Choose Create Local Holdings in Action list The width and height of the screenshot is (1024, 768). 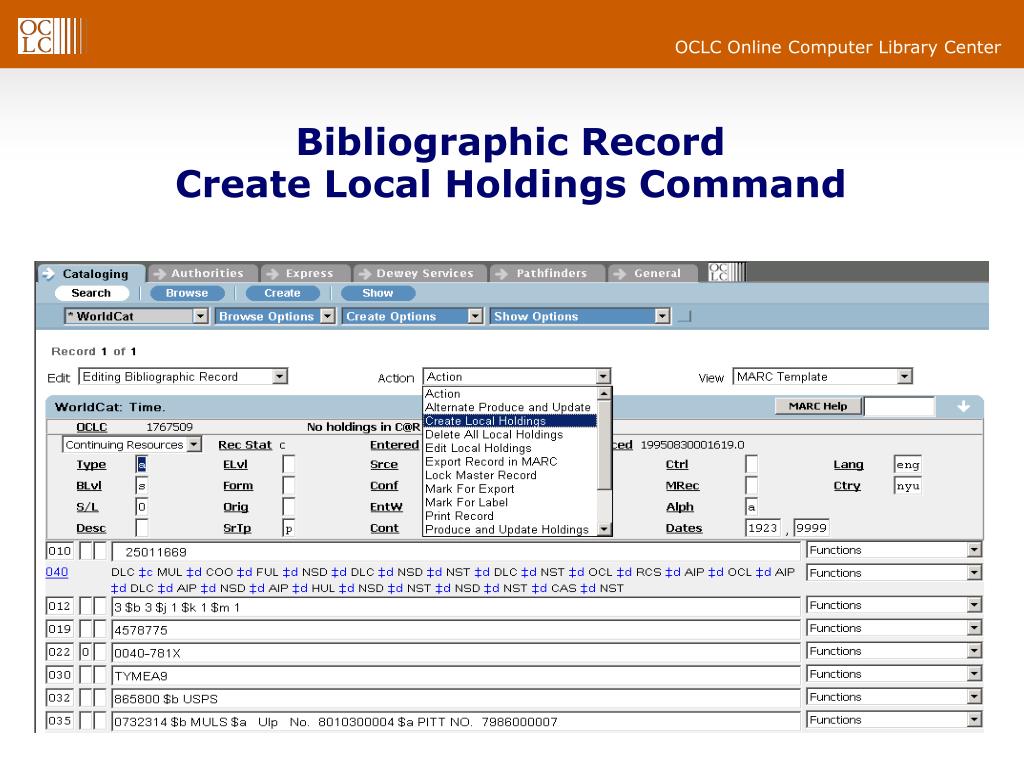point(510,421)
